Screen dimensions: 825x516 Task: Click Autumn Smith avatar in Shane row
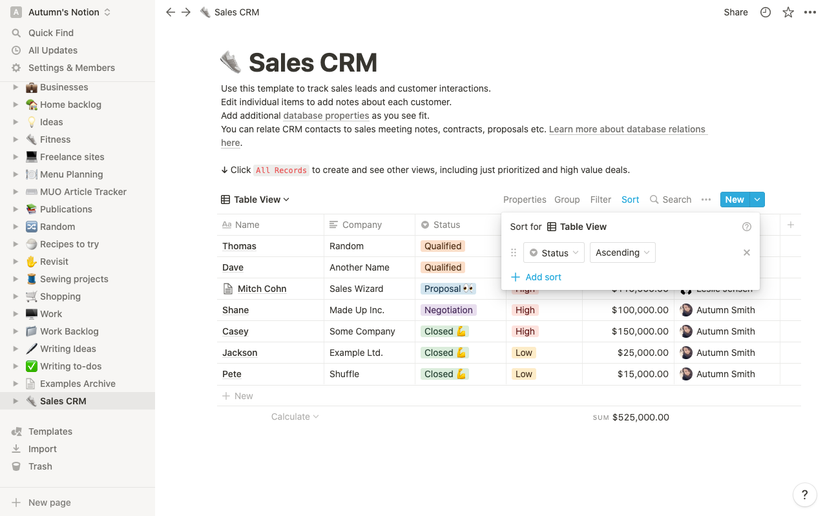coord(686,310)
